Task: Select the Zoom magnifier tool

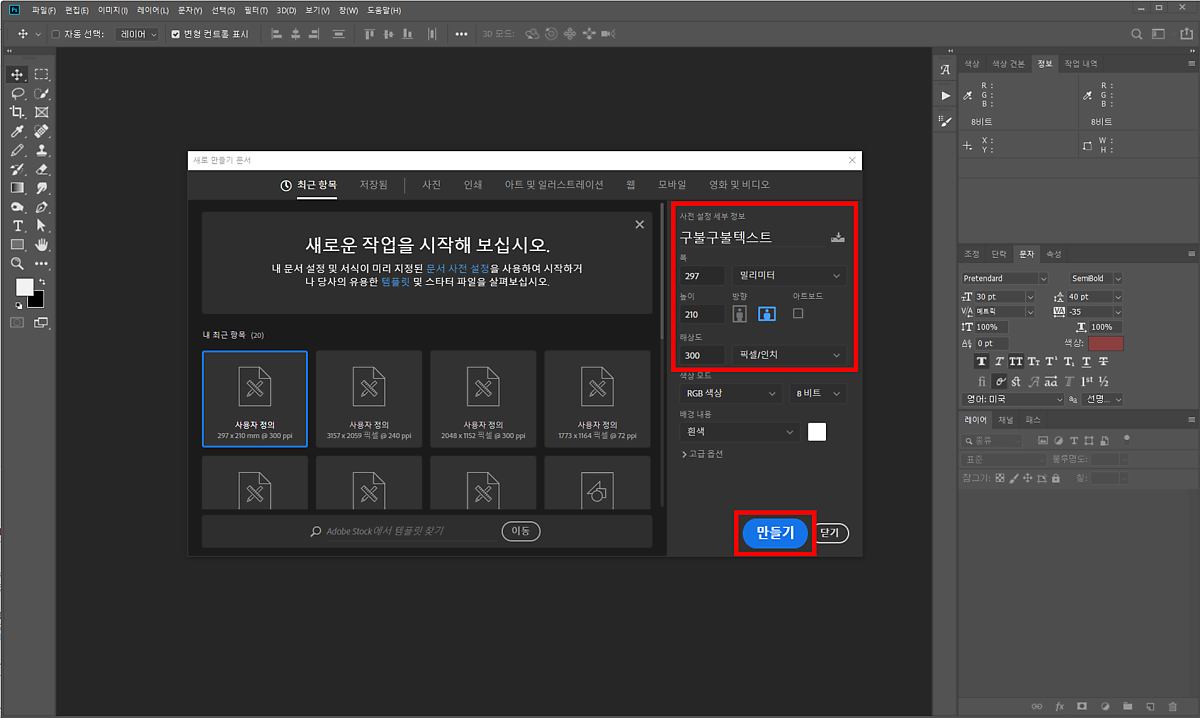Action: 17,264
